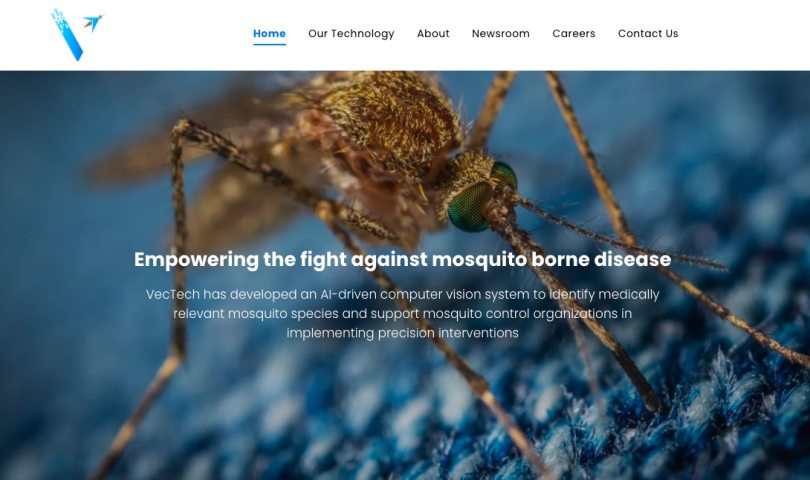Go to Our Technology page
The height and width of the screenshot is (480, 810).
pos(351,34)
